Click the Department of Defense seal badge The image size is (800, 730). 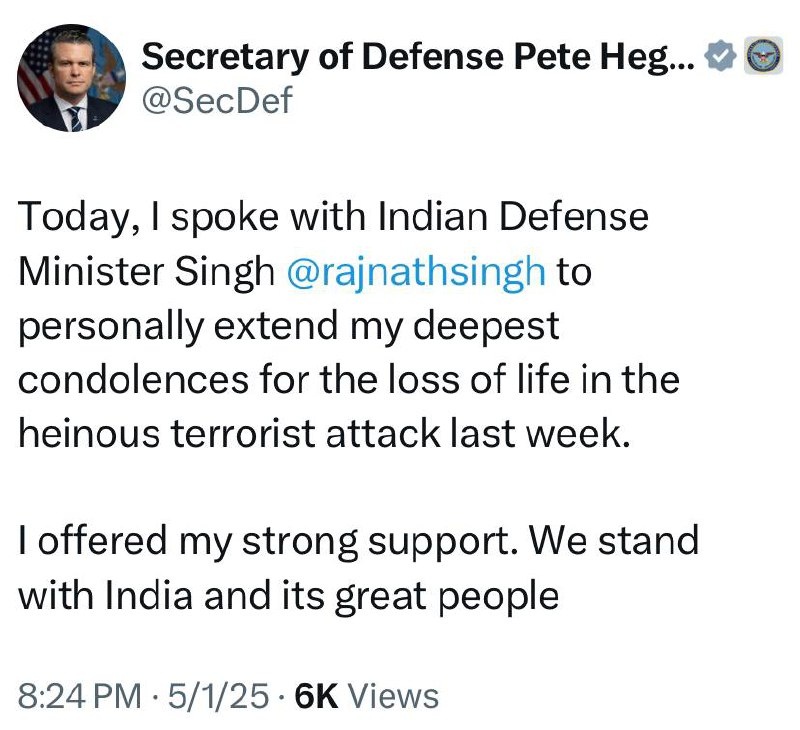pyautogui.click(x=759, y=58)
